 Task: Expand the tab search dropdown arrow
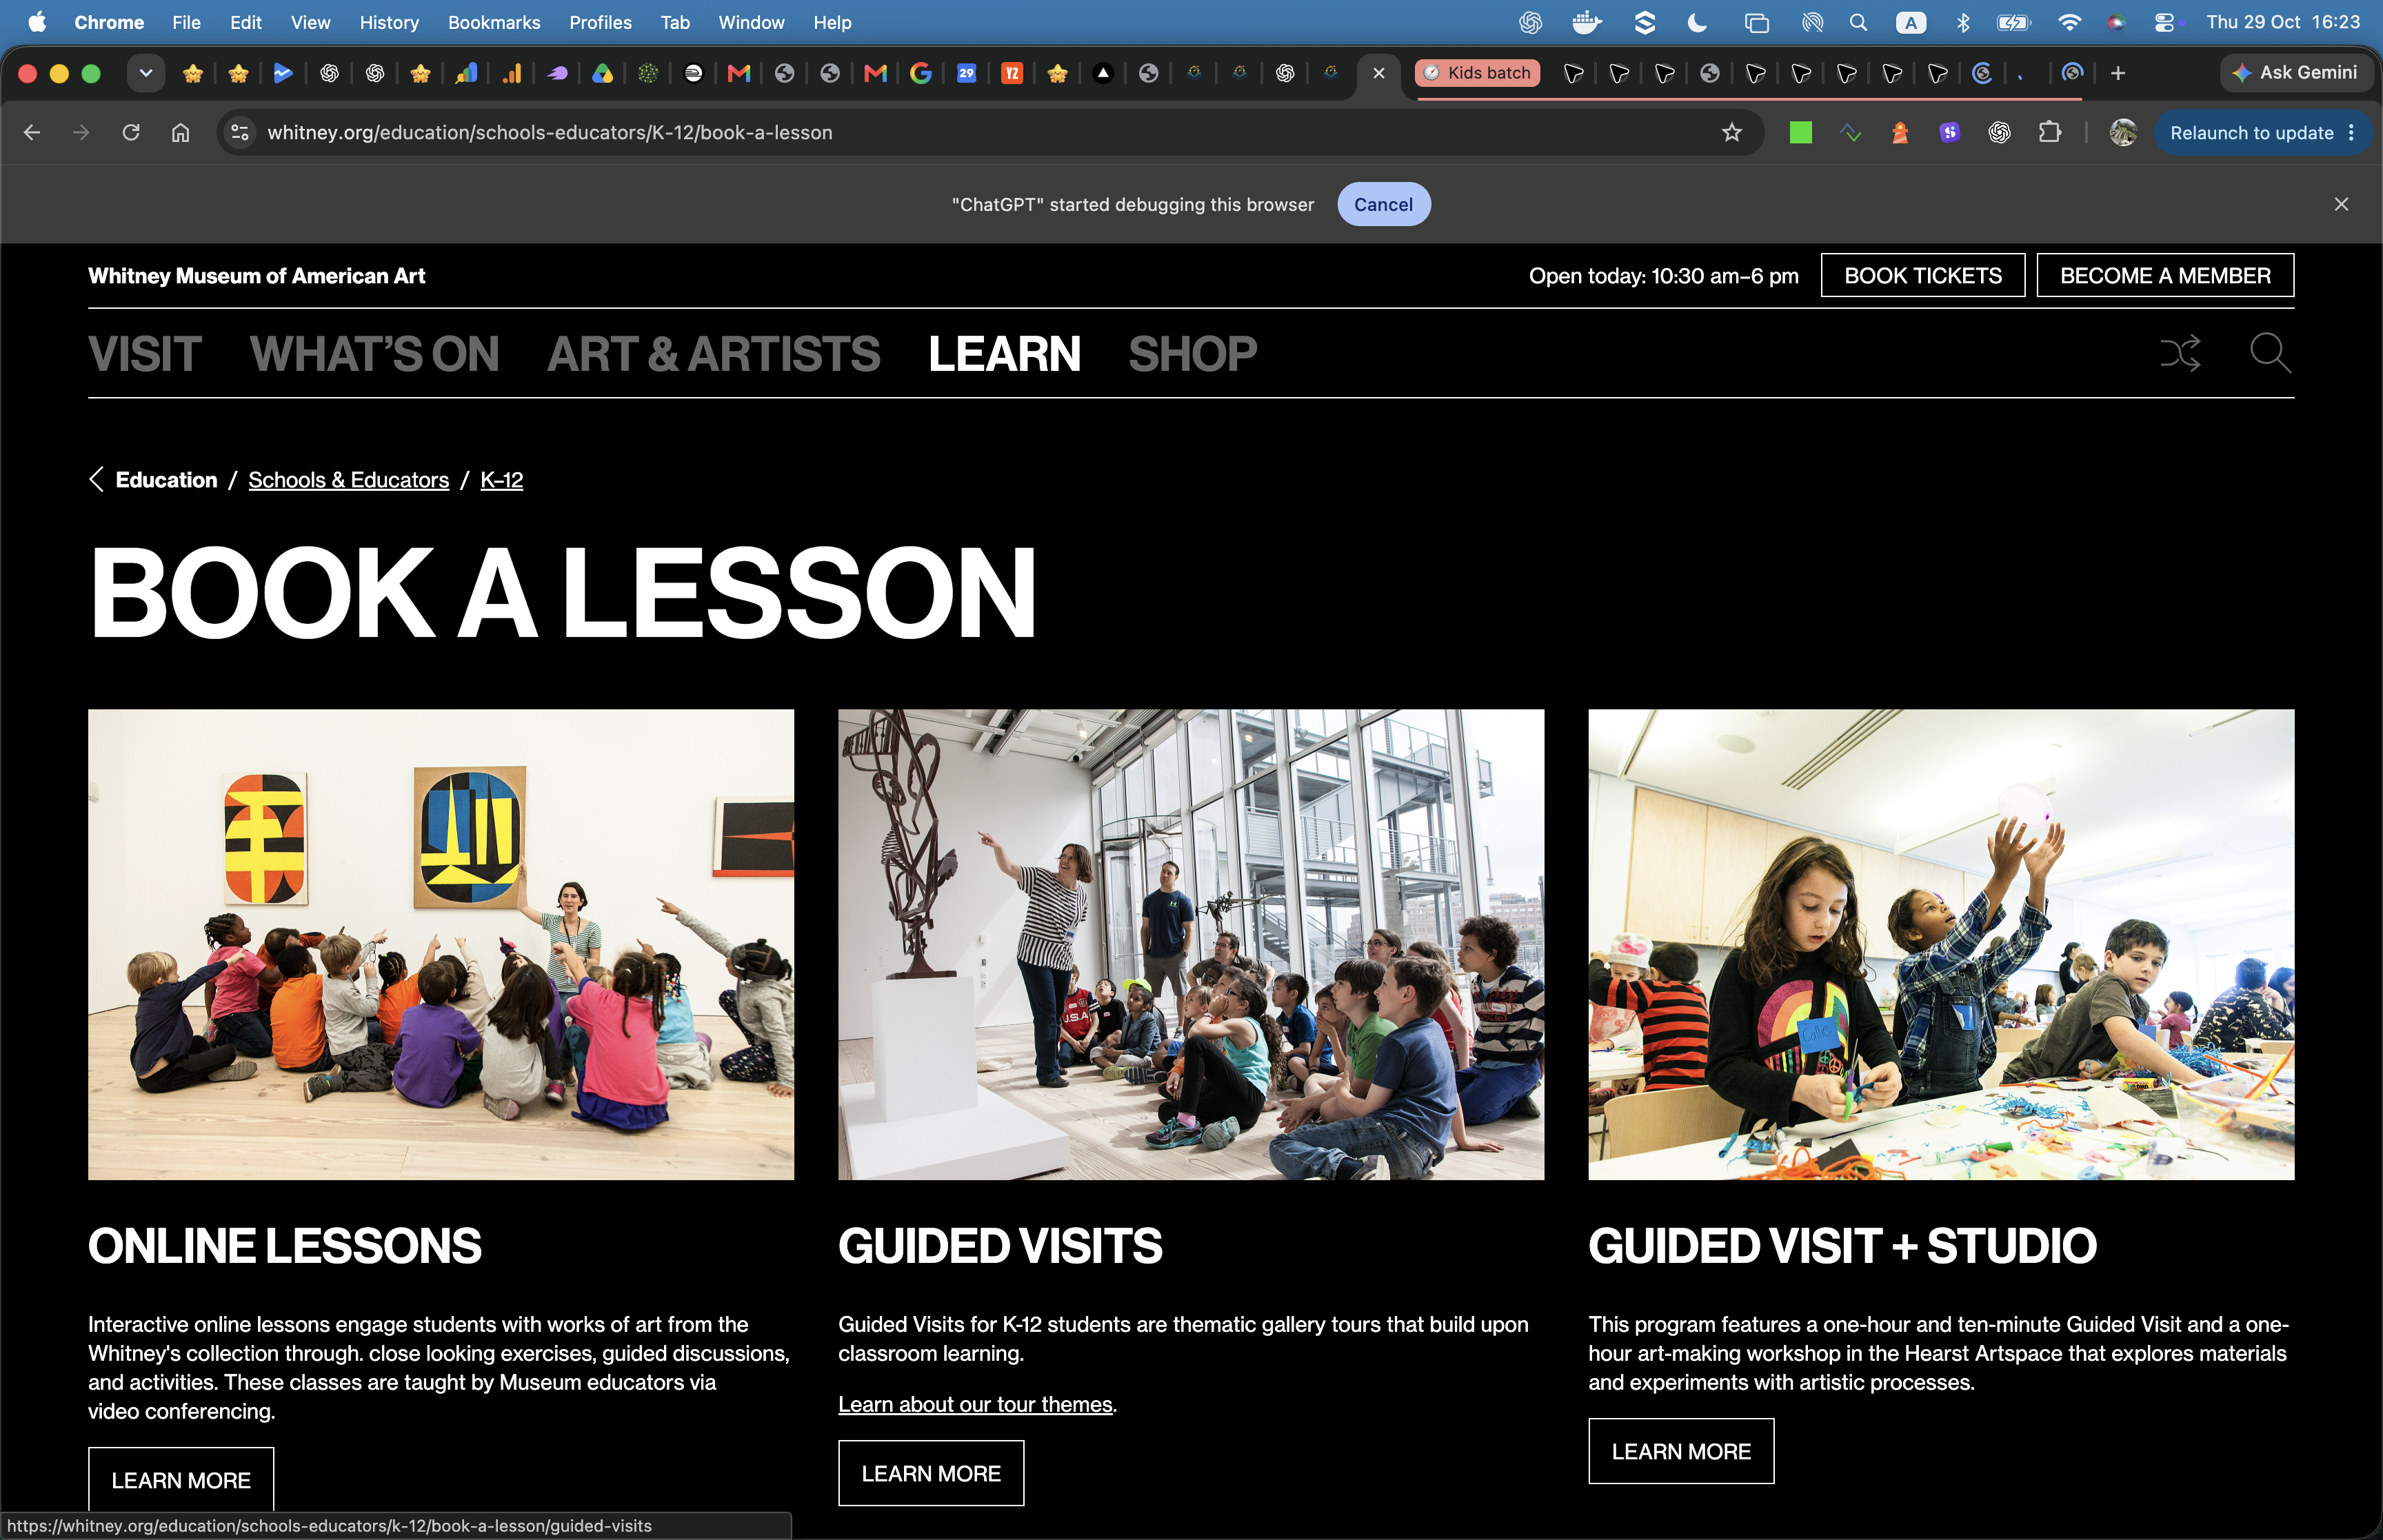[x=146, y=73]
